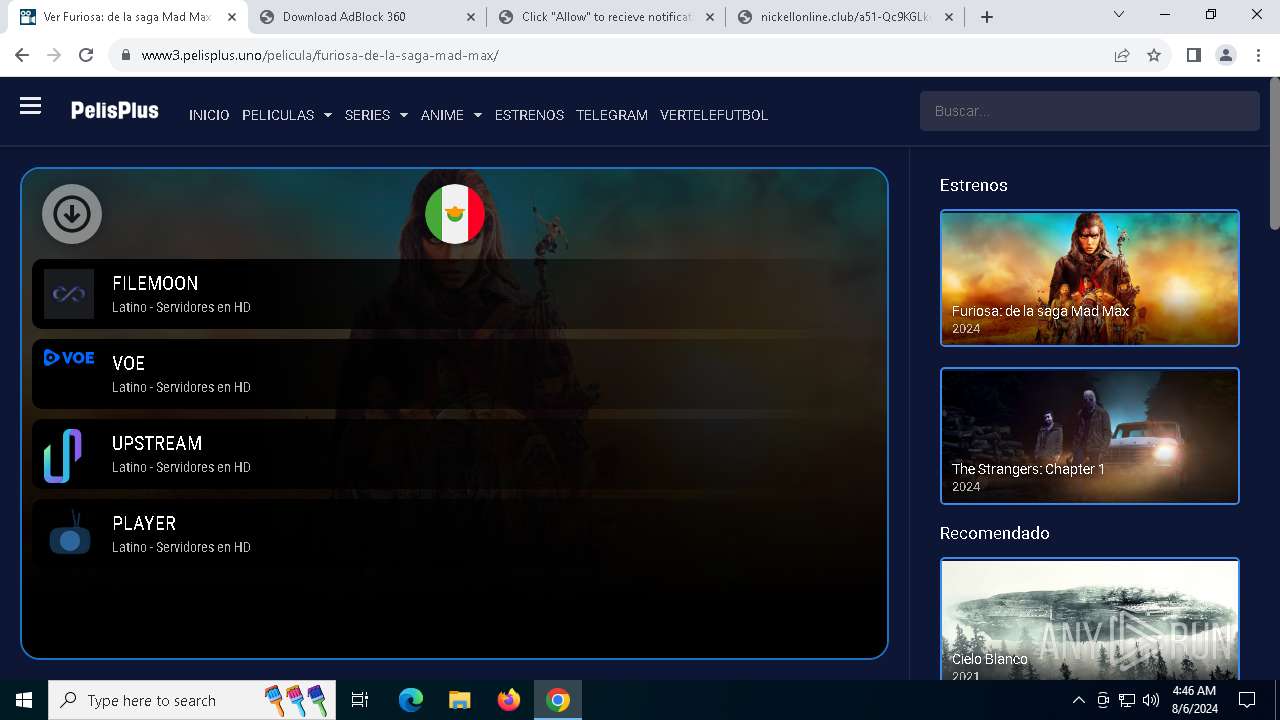The height and width of the screenshot is (720, 1280).
Task: Show hidden system tray icons
Action: [1078, 700]
